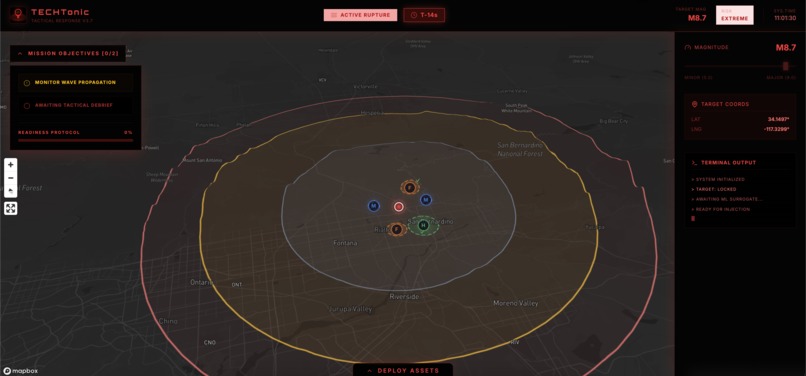Select the left blue M marker
Image resolution: width=806 pixels, height=376 pixels.
point(374,206)
